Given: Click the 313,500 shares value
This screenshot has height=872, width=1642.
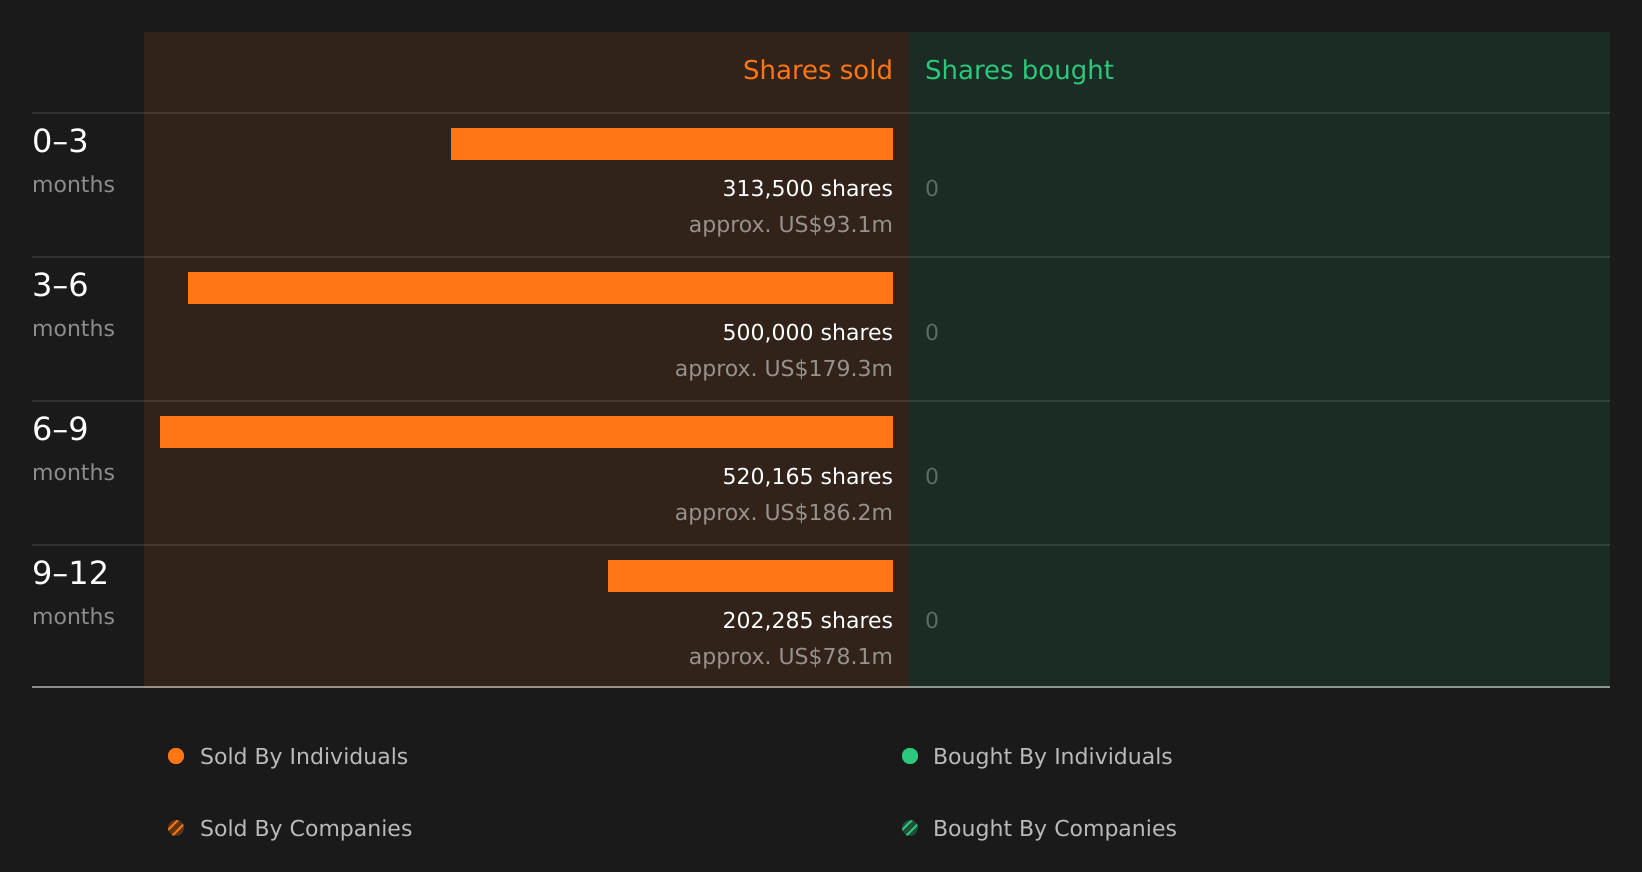Looking at the screenshot, I should pos(808,189).
